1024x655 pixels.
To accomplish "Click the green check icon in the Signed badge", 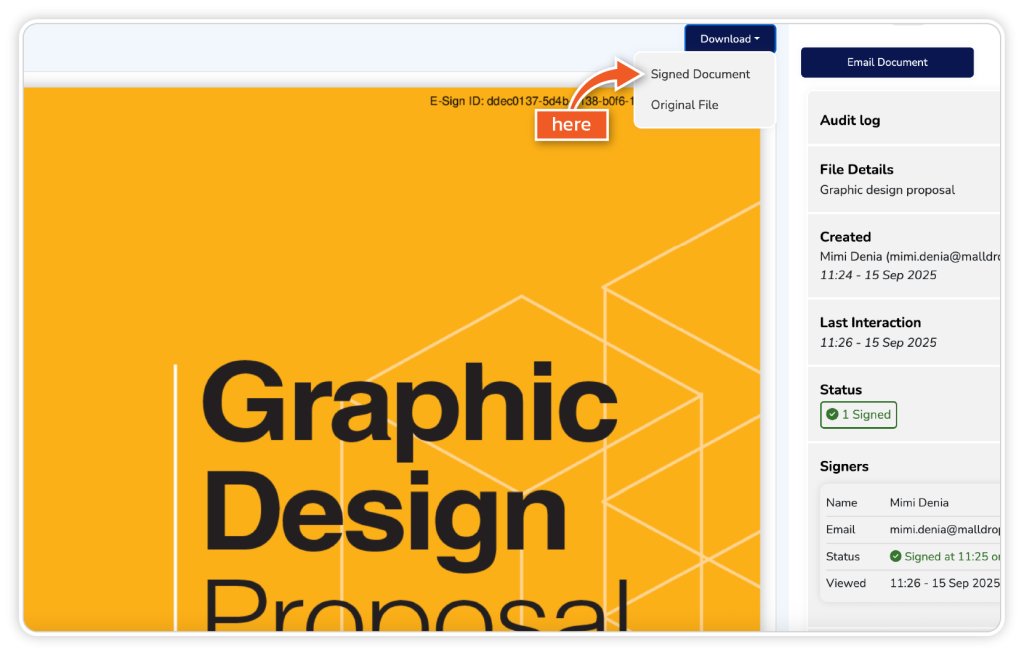I will (832, 415).
